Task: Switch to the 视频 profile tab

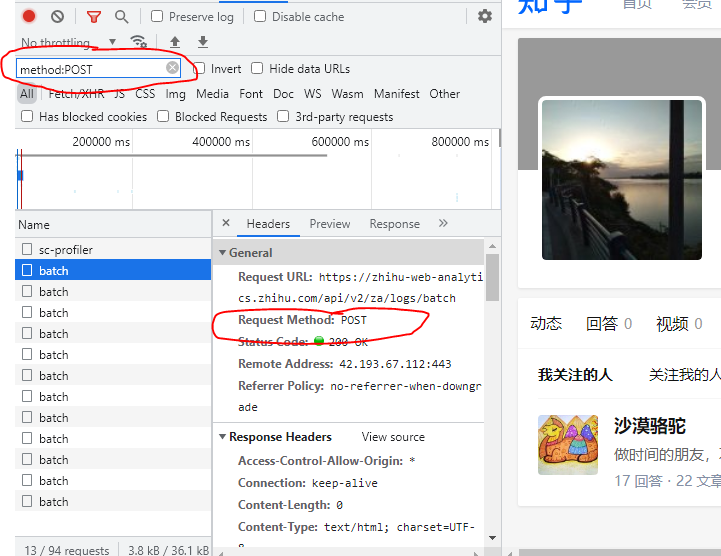Action: click(x=679, y=324)
